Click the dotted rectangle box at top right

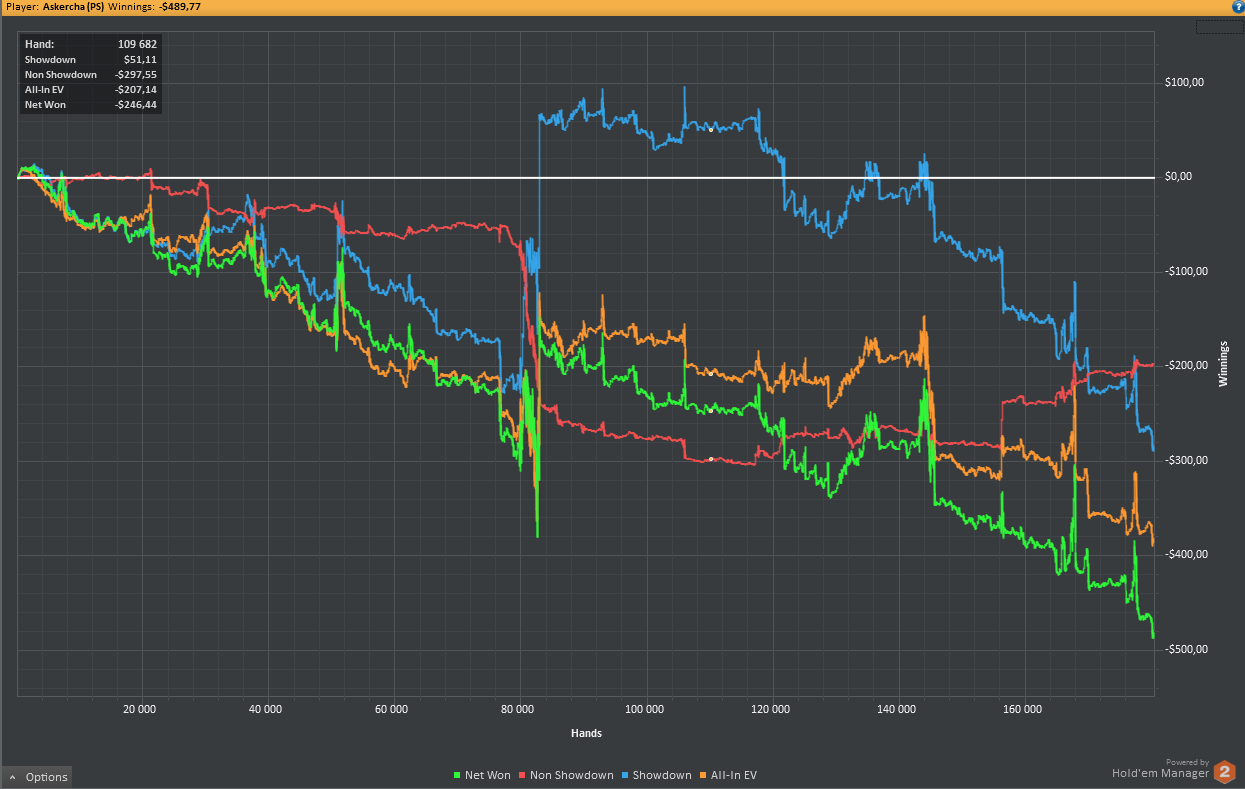(x=1220, y=27)
